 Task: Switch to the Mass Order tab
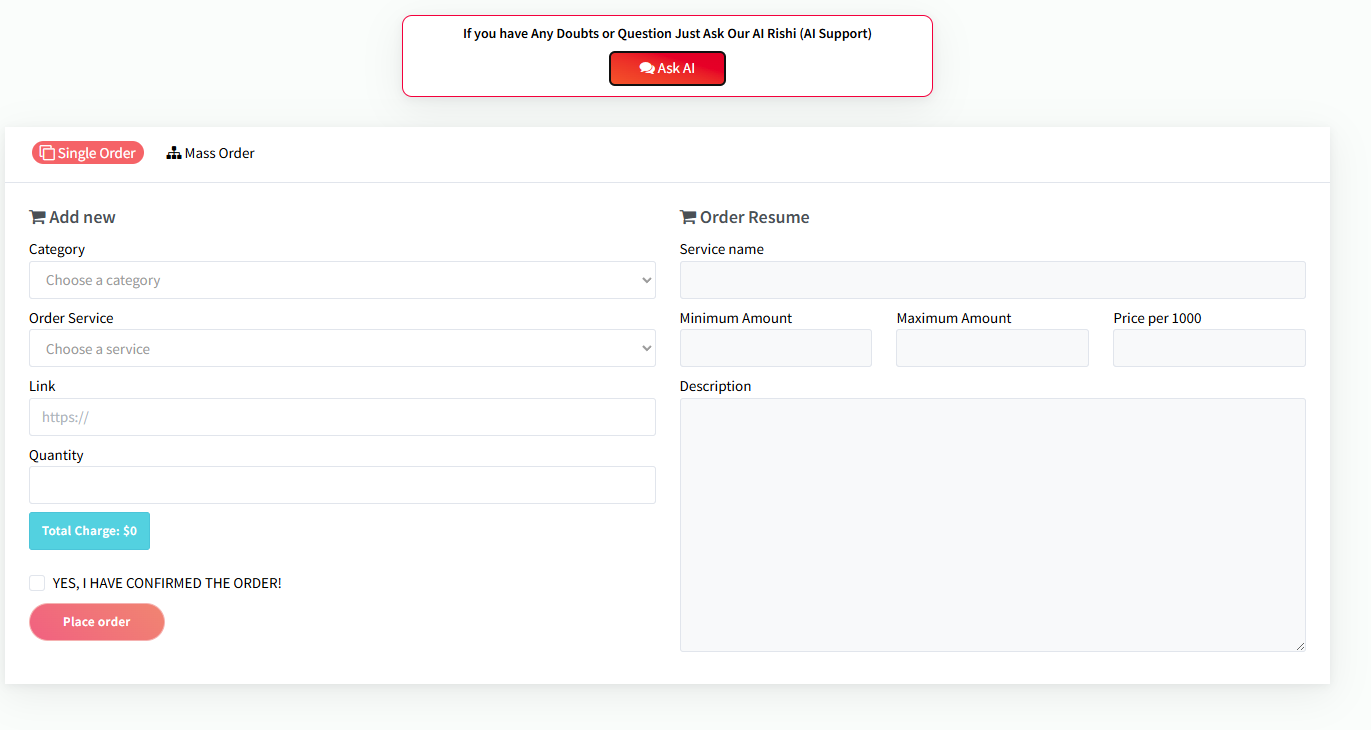pos(211,153)
